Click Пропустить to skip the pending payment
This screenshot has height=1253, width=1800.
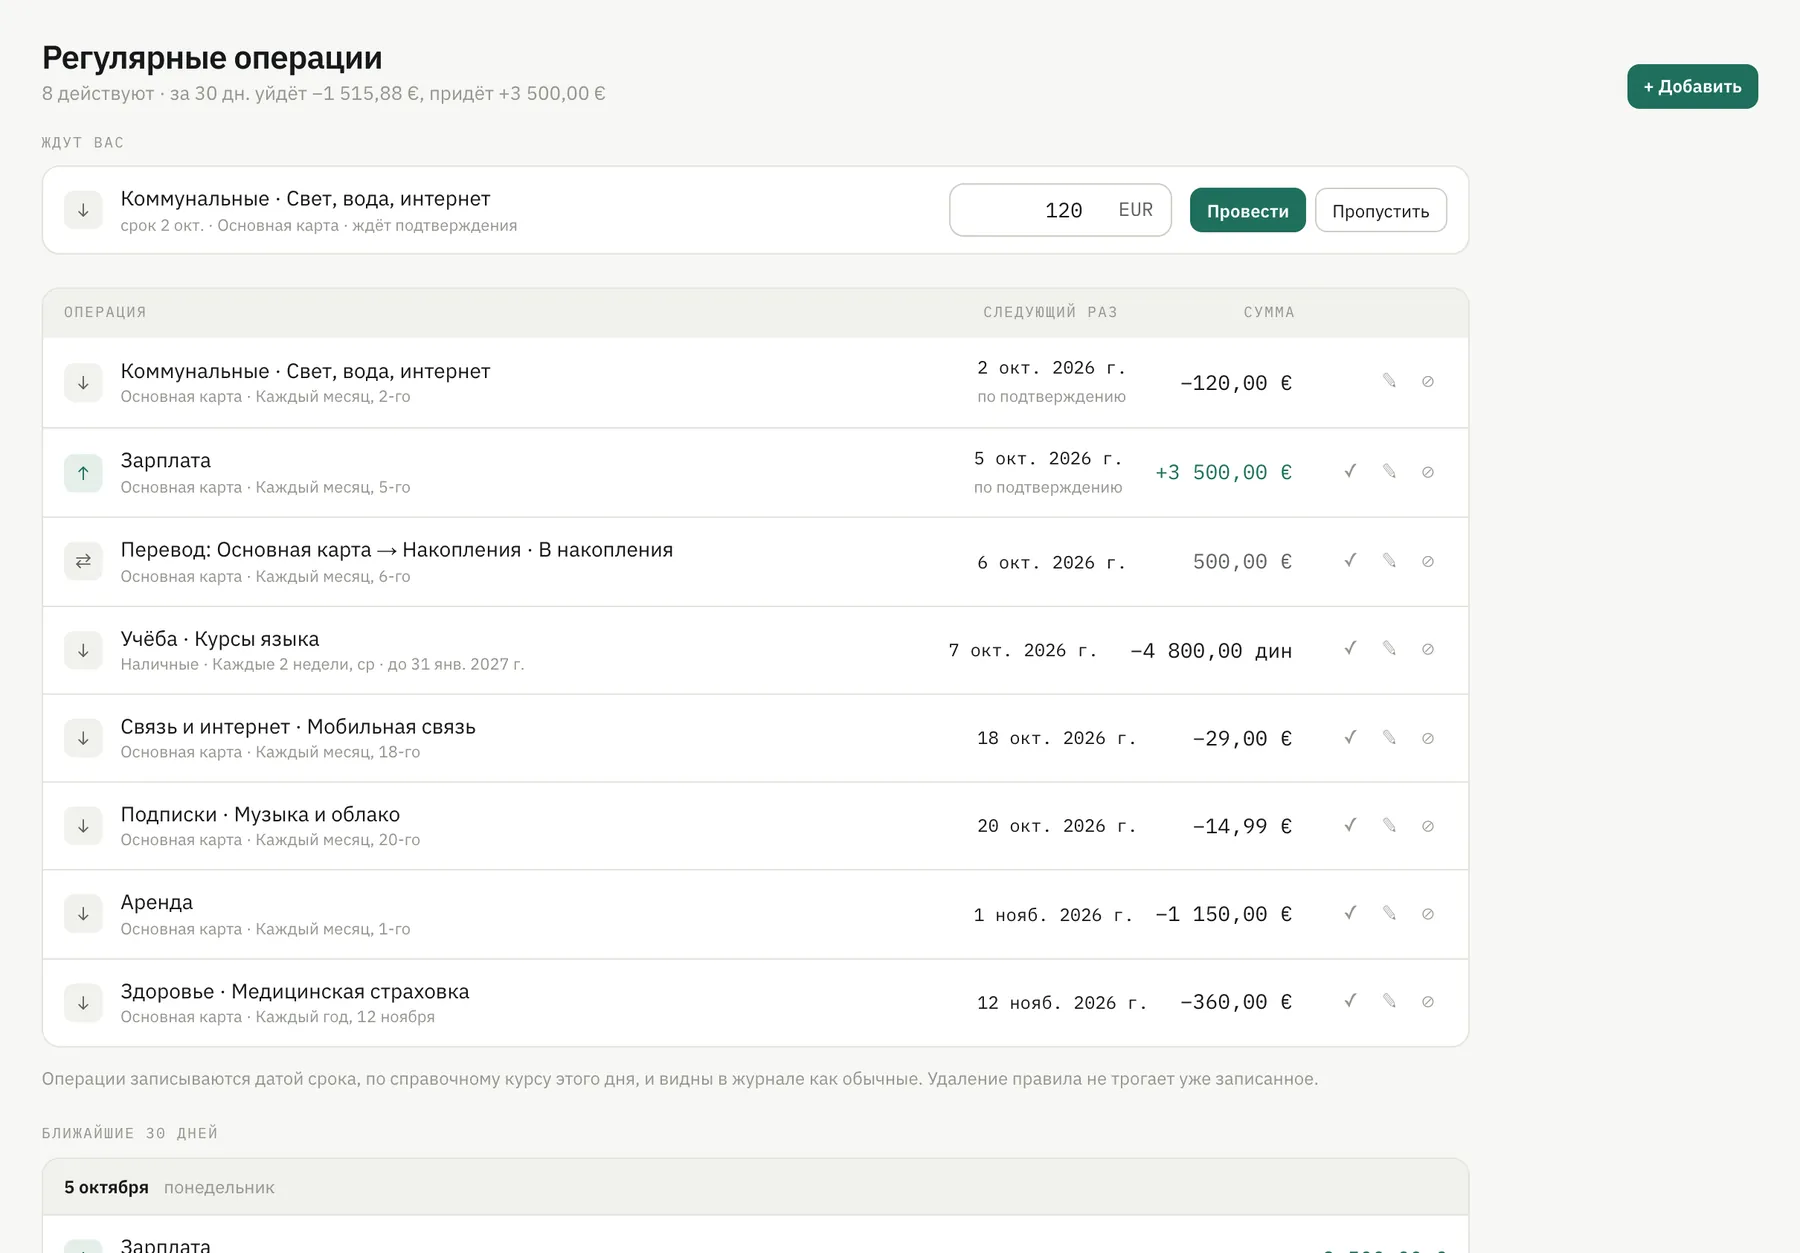point(1380,210)
